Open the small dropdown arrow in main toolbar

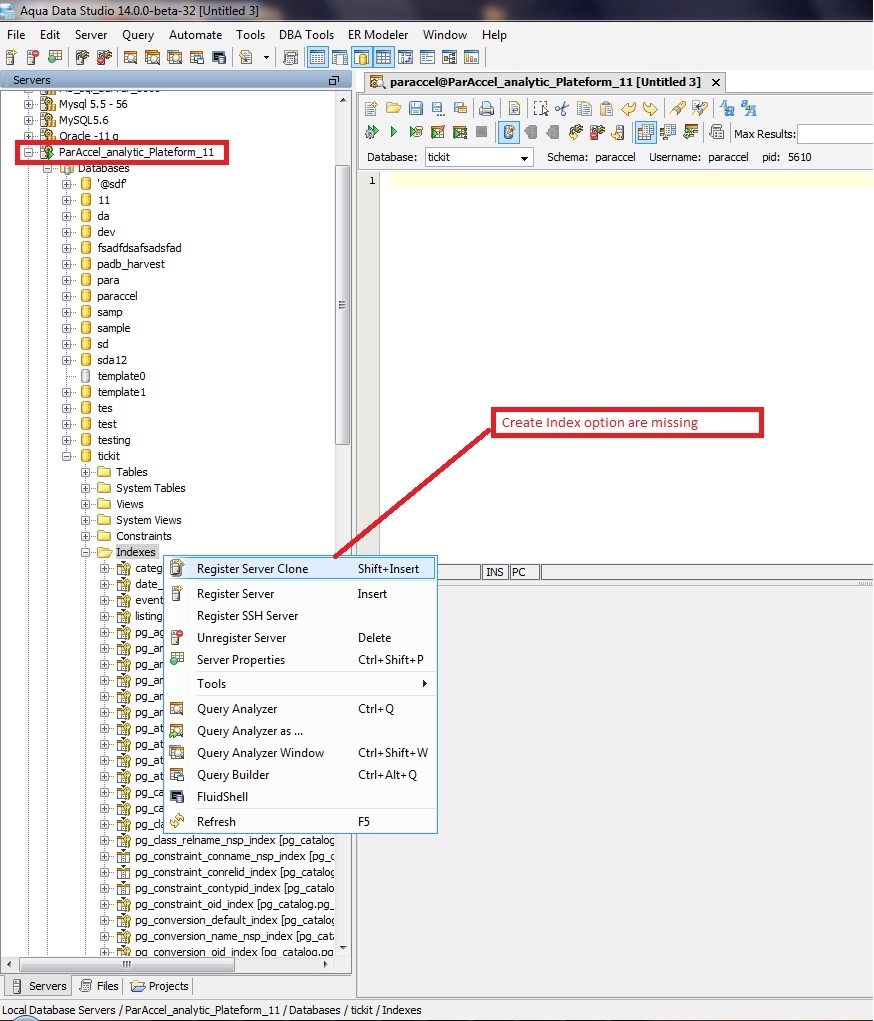click(266, 57)
